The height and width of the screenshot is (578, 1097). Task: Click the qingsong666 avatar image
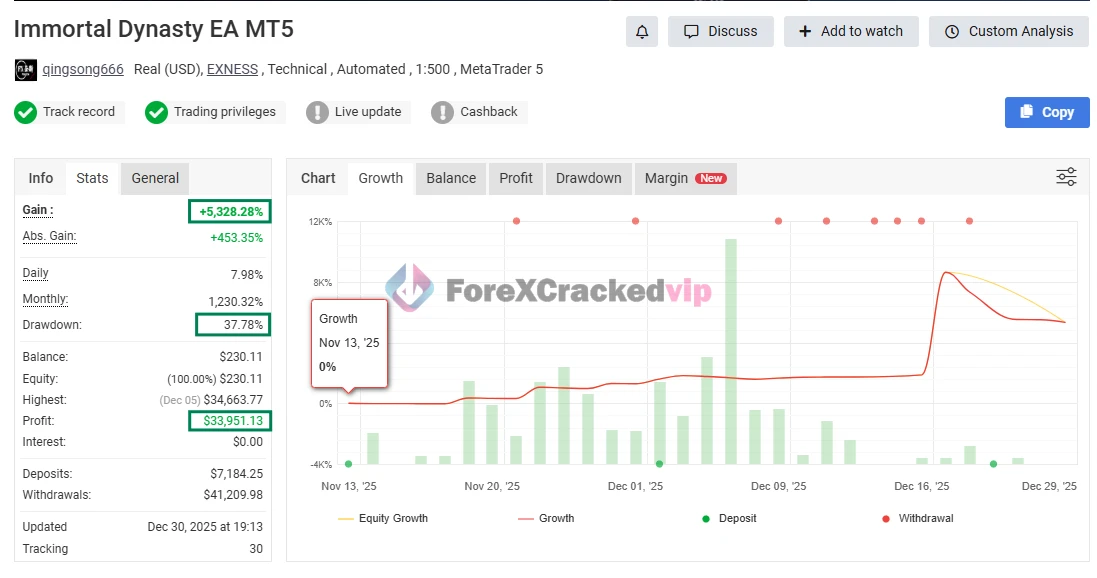tap(26, 70)
